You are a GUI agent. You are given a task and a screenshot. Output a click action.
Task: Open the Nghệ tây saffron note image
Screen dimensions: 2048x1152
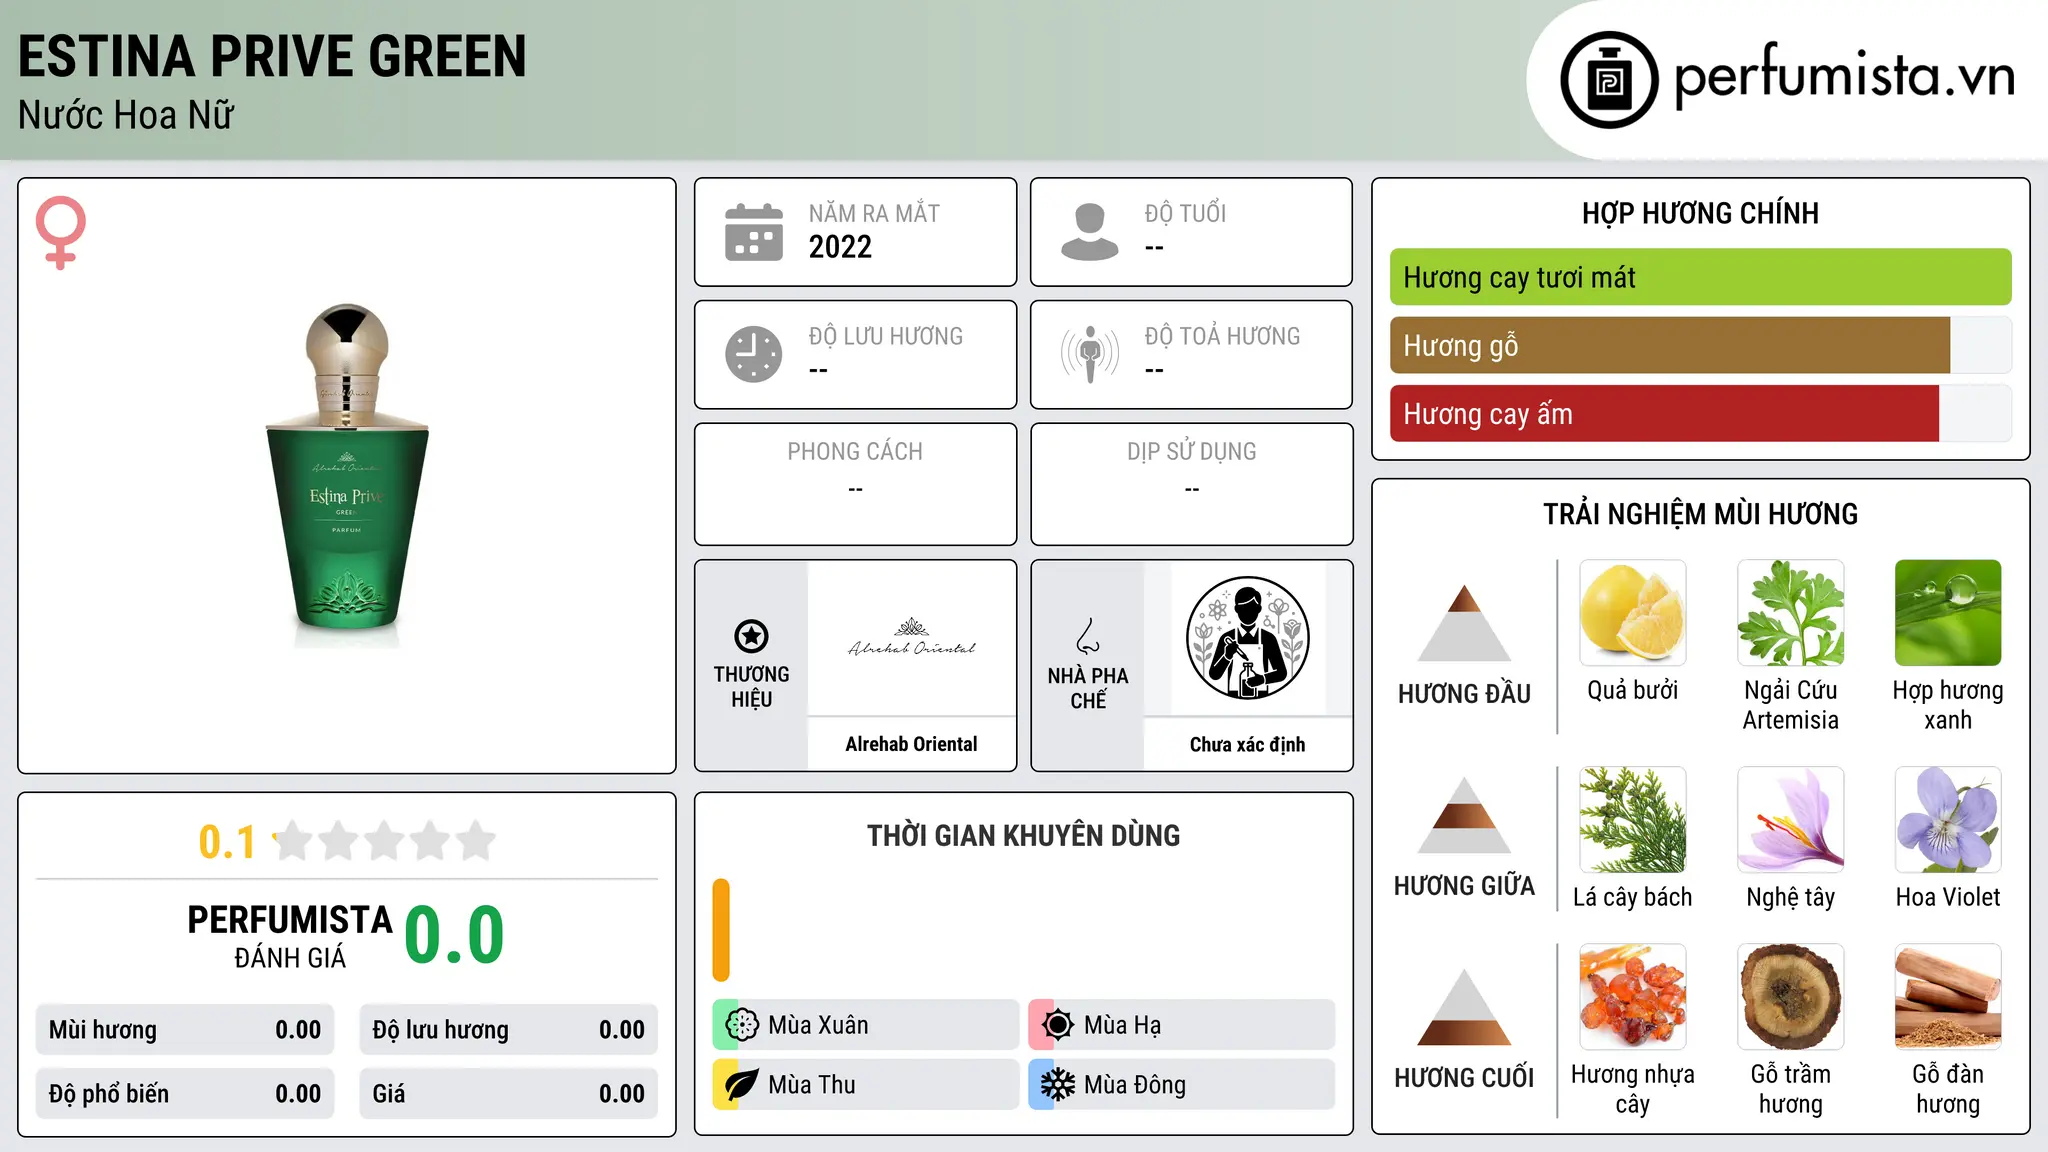point(1791,820)
